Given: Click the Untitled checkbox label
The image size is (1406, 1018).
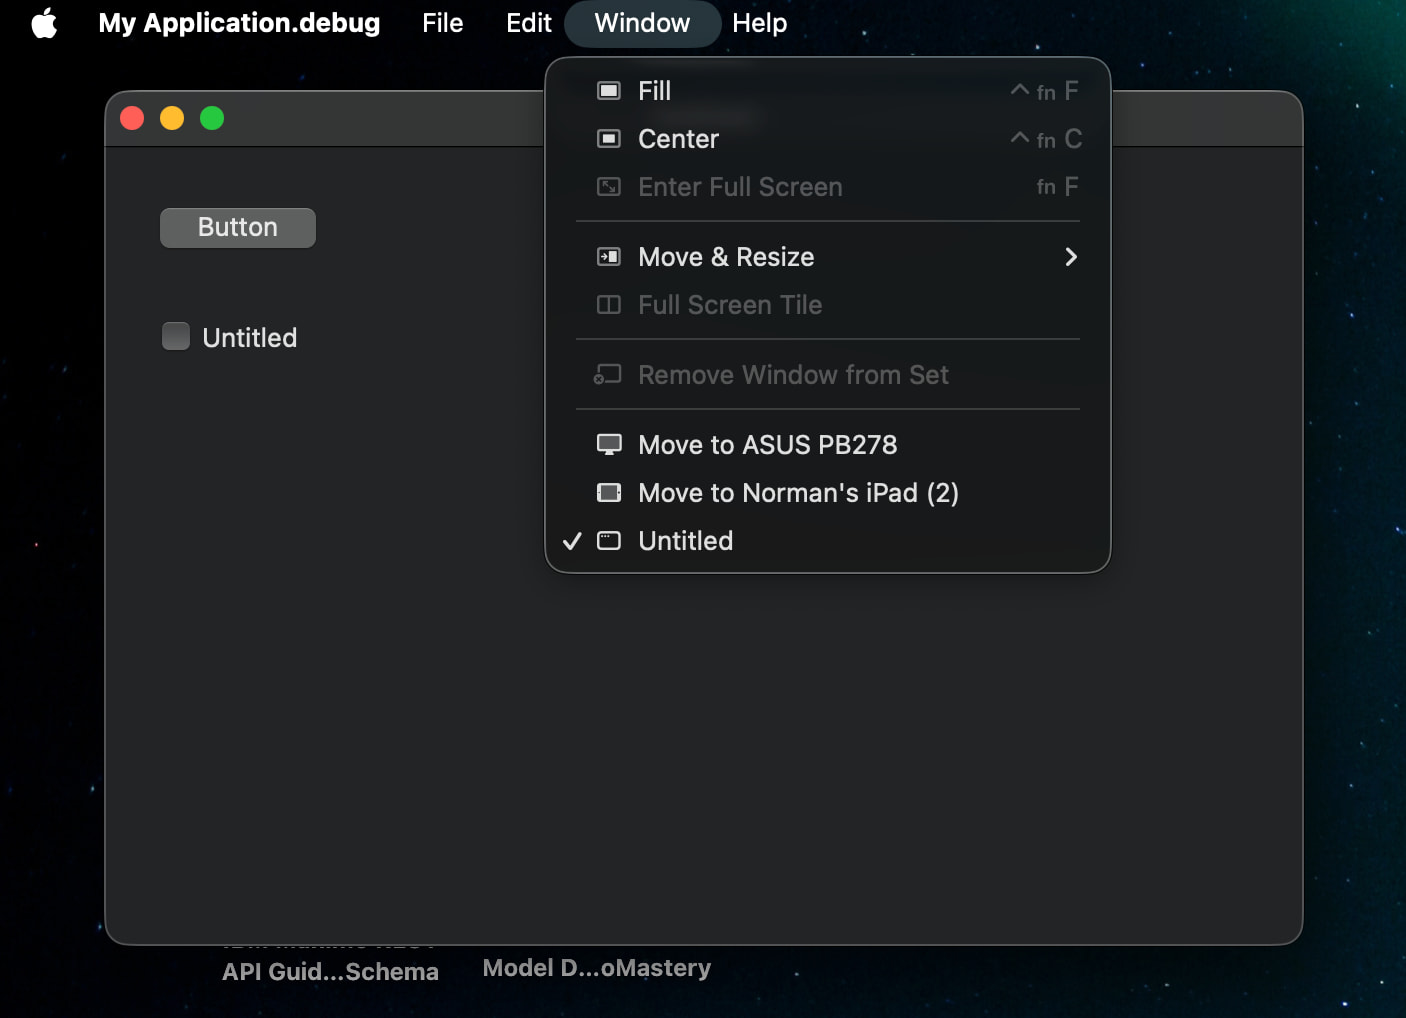Looking at the screenshot, I should click(249, 338).
